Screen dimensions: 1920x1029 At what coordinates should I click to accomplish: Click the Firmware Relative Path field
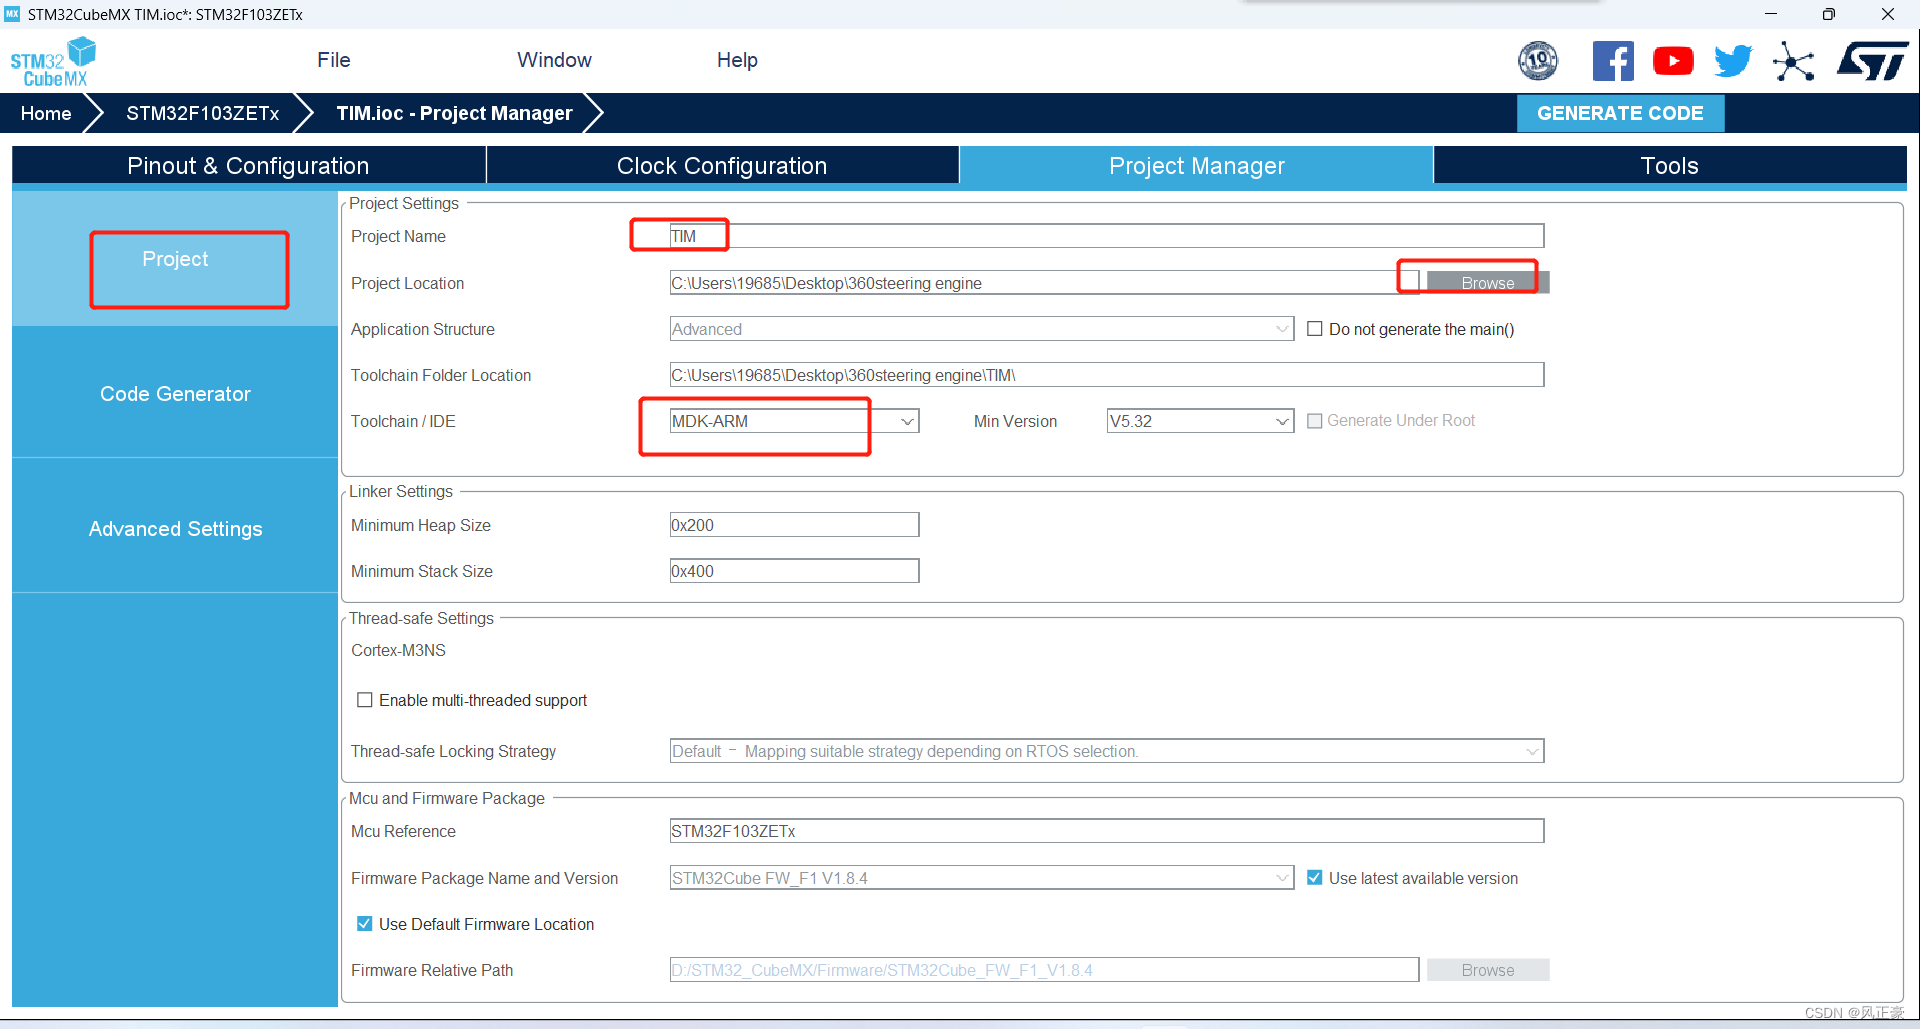pos(1044,970)
